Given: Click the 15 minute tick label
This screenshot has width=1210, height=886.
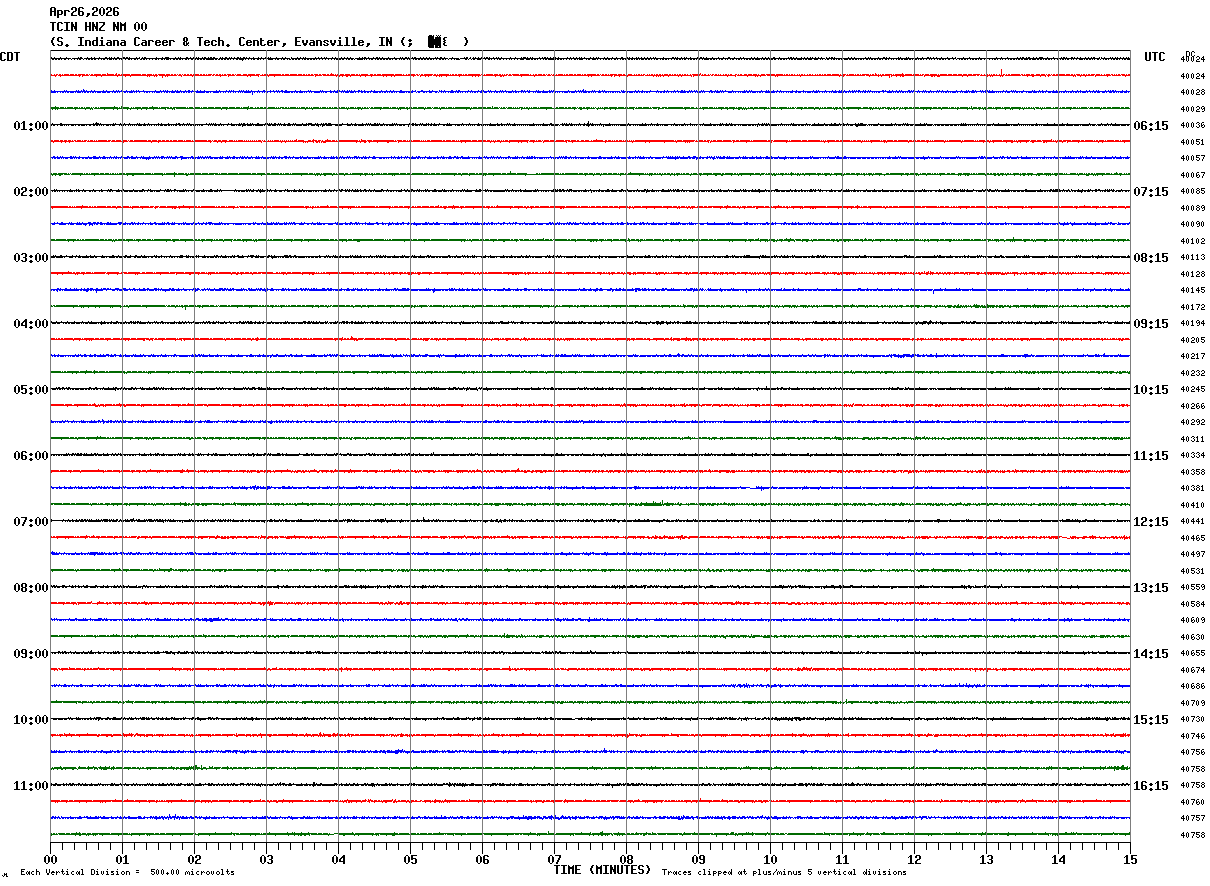Looking at the screenshot, I should click(x=1130, y=859).
